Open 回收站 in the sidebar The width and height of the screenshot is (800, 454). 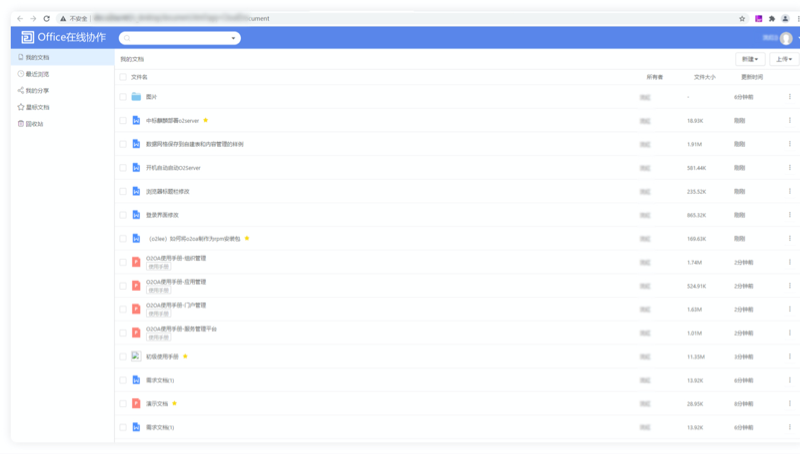[33, 124]
